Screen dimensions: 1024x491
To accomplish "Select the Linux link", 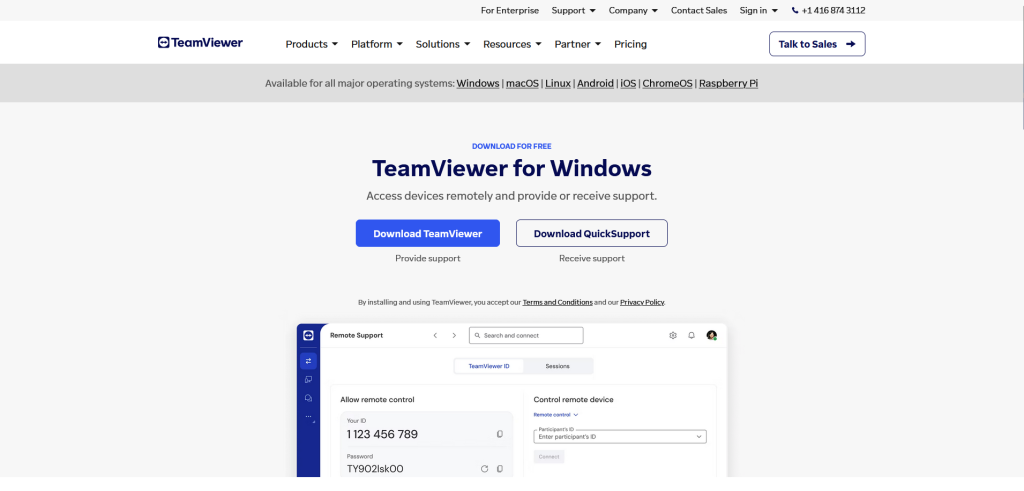I will click(558, 84).
